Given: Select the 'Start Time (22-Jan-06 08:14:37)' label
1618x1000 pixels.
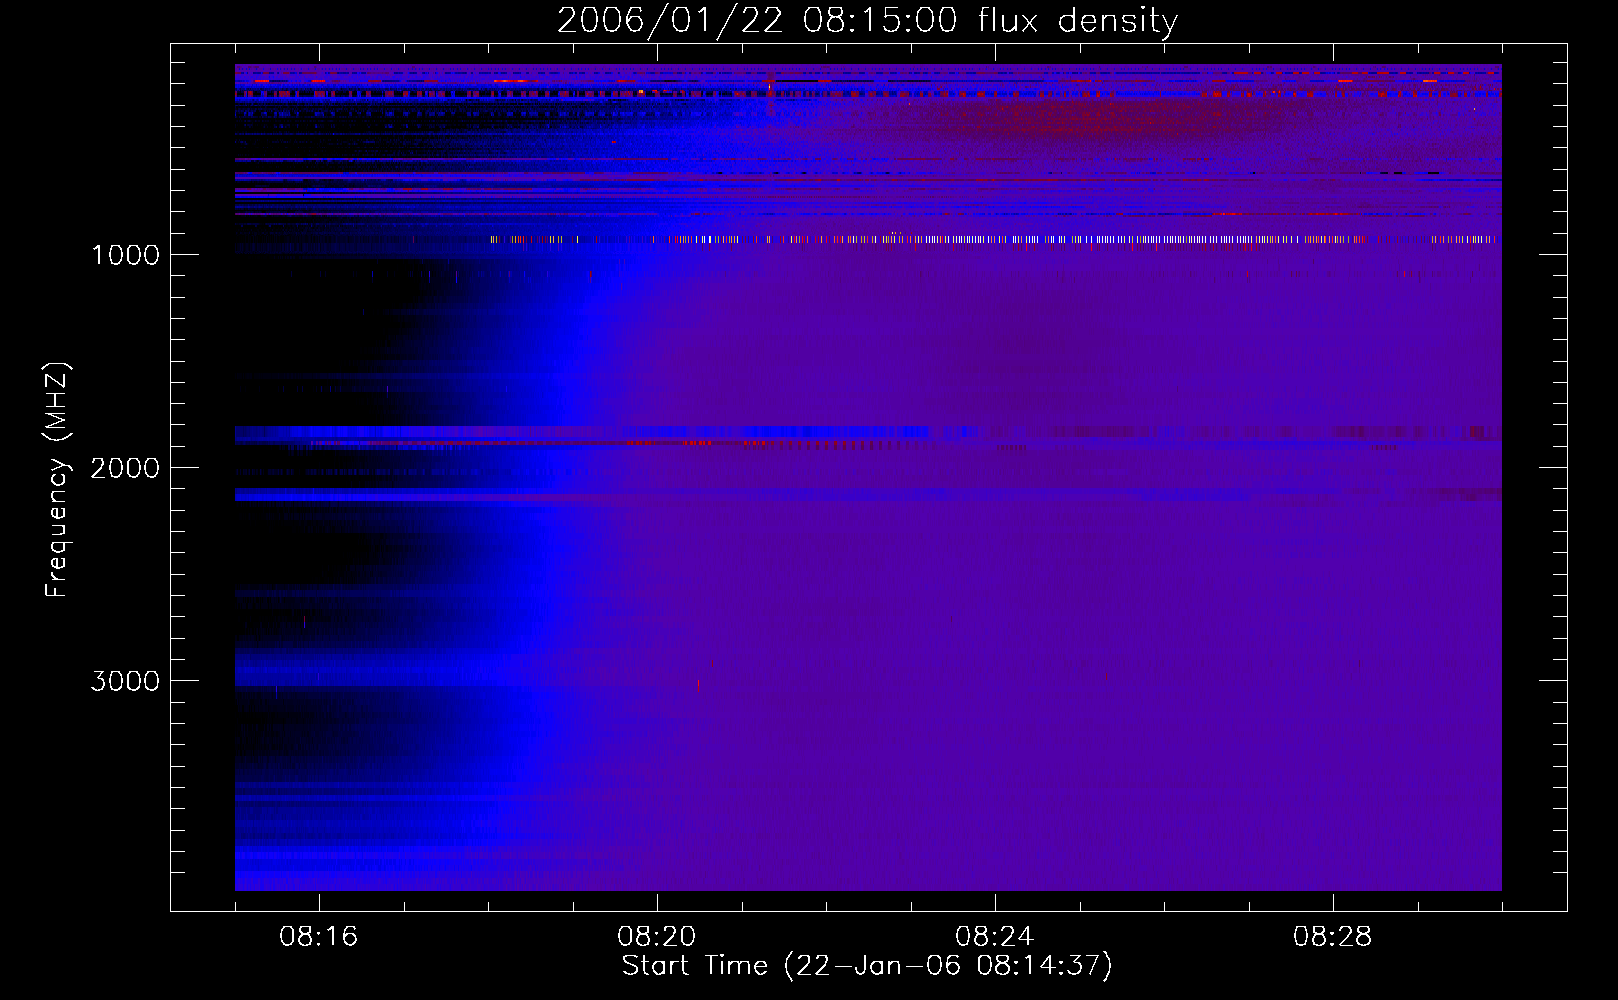Looking at the screenshot, I should [867, 966].
